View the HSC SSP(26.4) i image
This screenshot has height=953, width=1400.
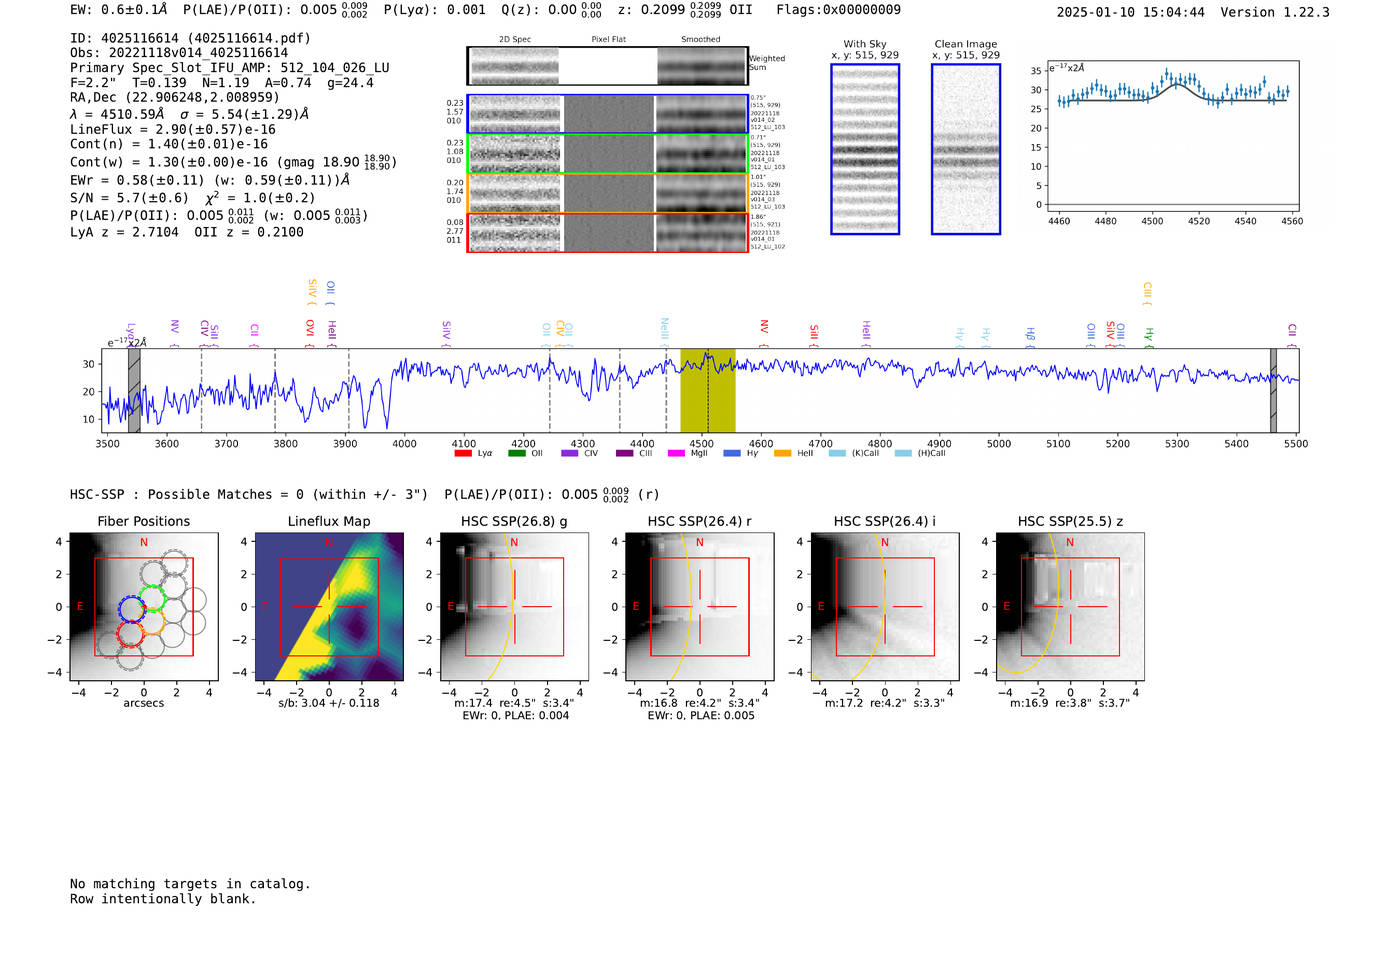(x=885, y=607)
